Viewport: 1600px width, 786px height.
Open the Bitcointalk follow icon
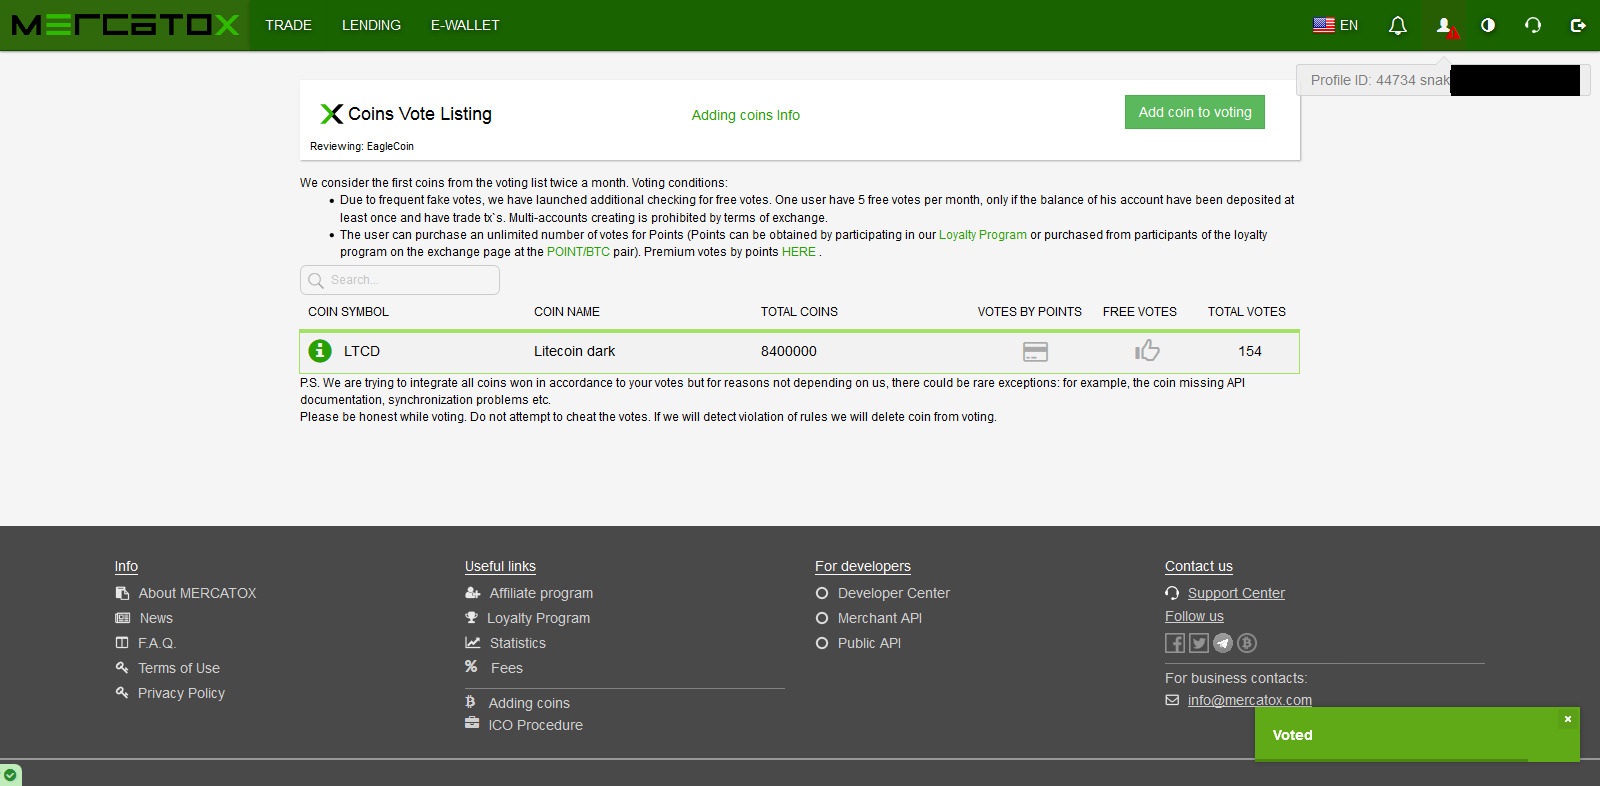pos(1247,643)
